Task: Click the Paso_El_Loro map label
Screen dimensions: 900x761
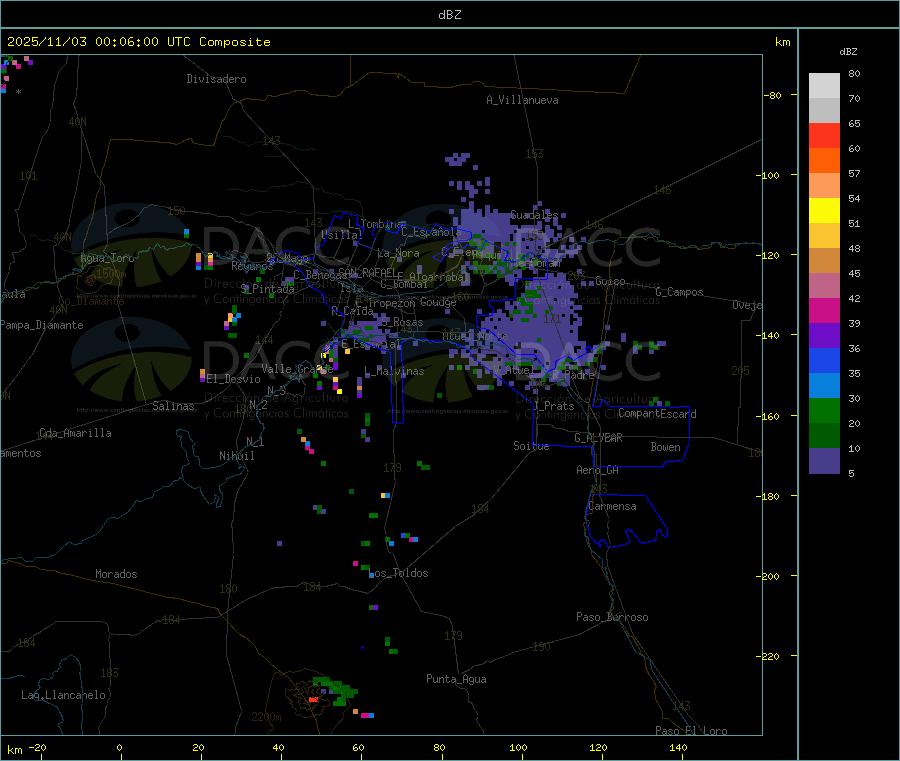Action: [x=691, y=730]
